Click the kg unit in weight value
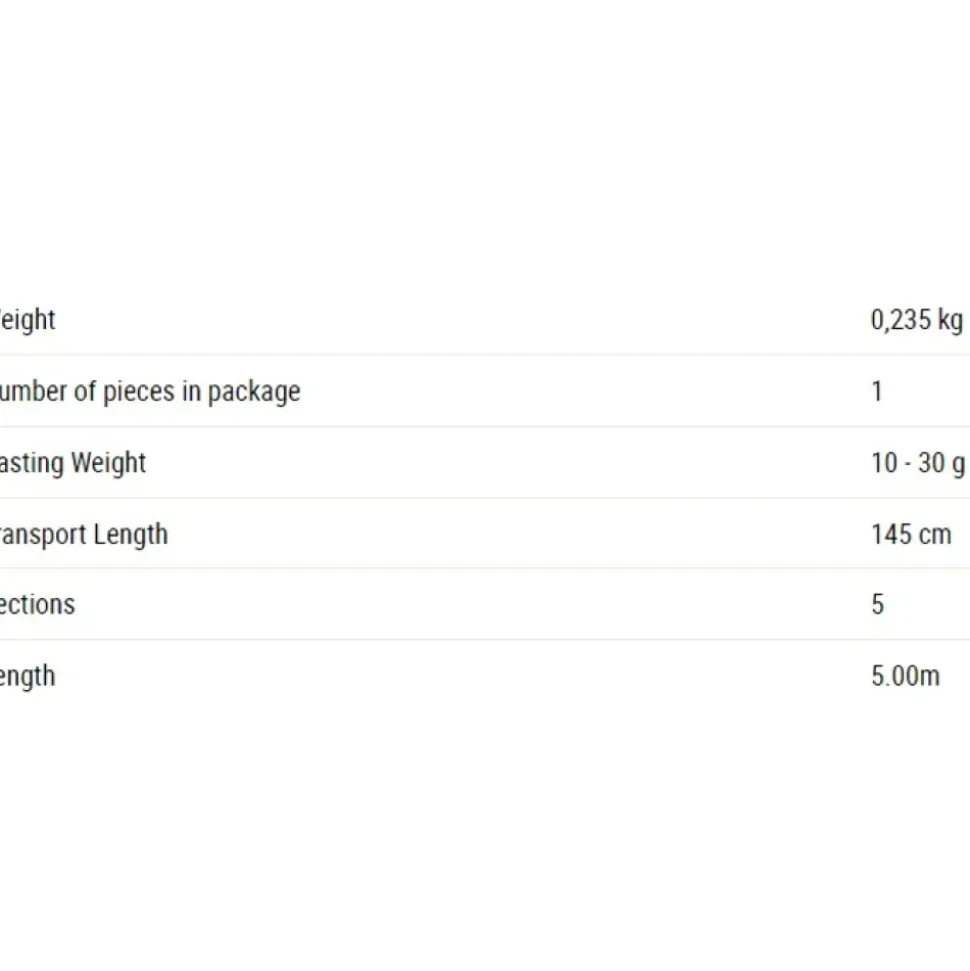 pos(950,321)
